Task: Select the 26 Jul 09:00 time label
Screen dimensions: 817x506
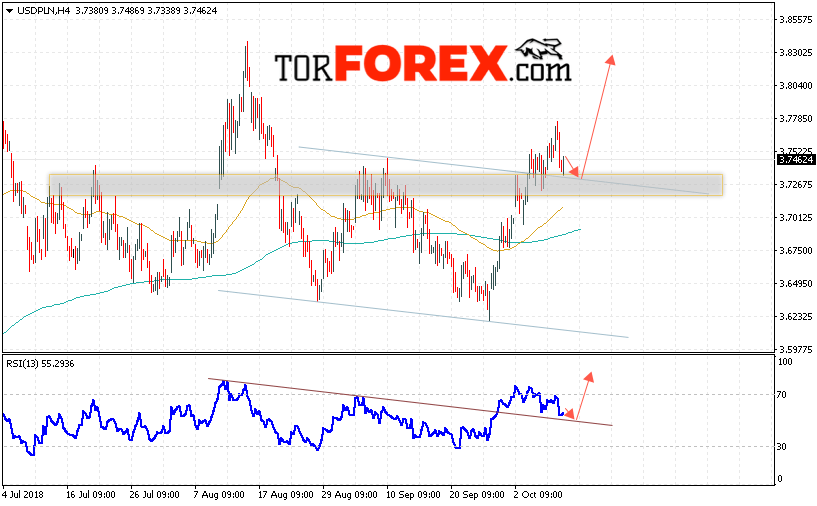Action: [155, 494]
